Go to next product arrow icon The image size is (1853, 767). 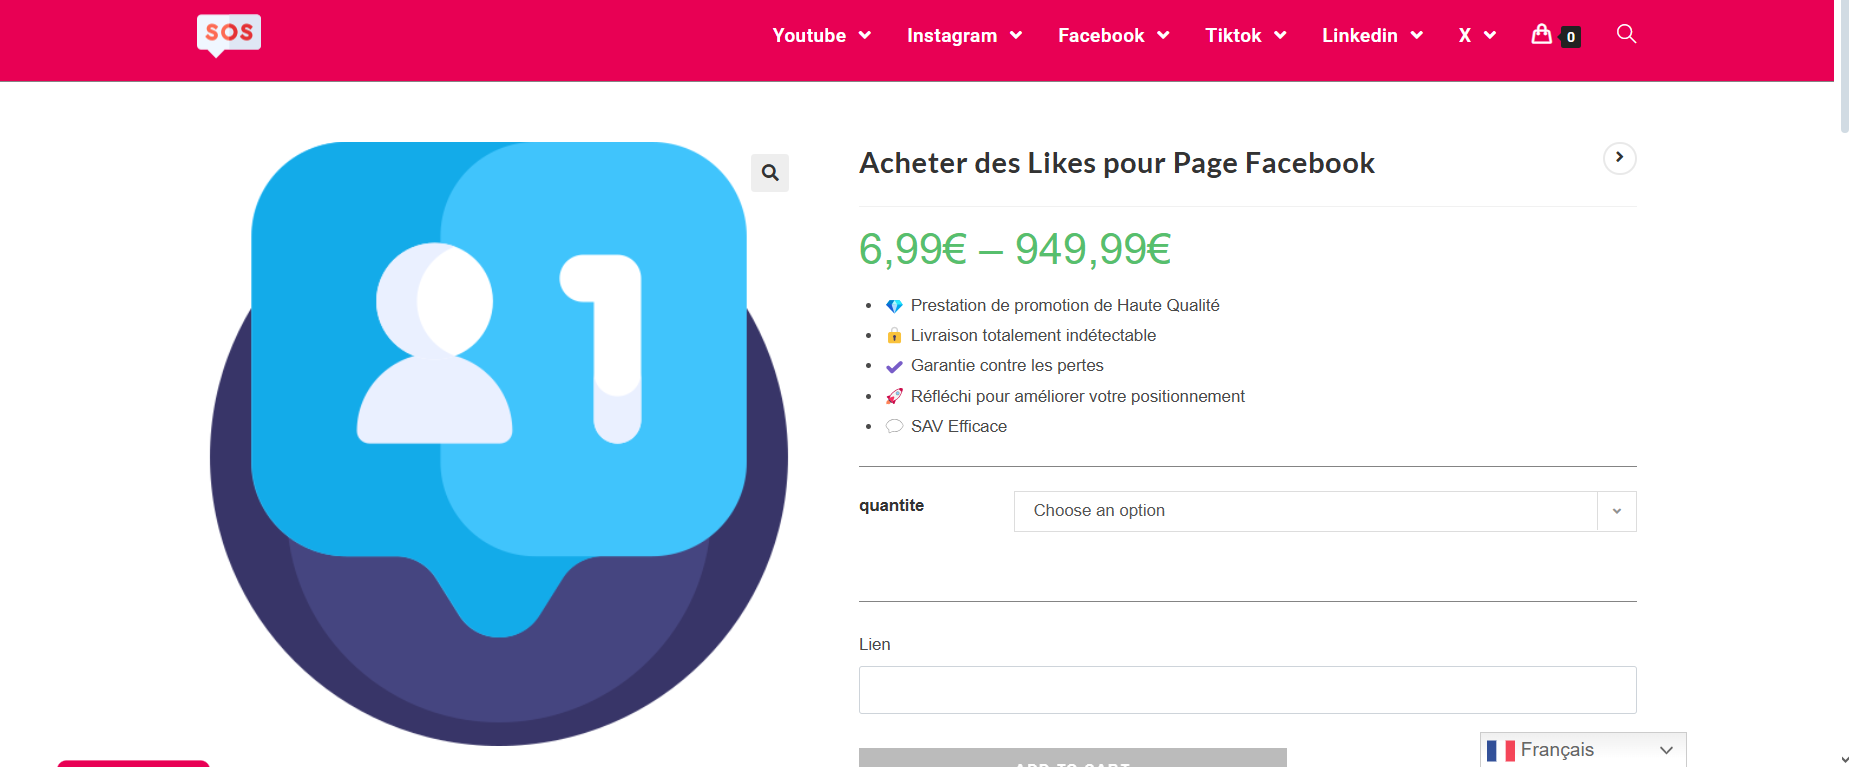(1619, 158)
